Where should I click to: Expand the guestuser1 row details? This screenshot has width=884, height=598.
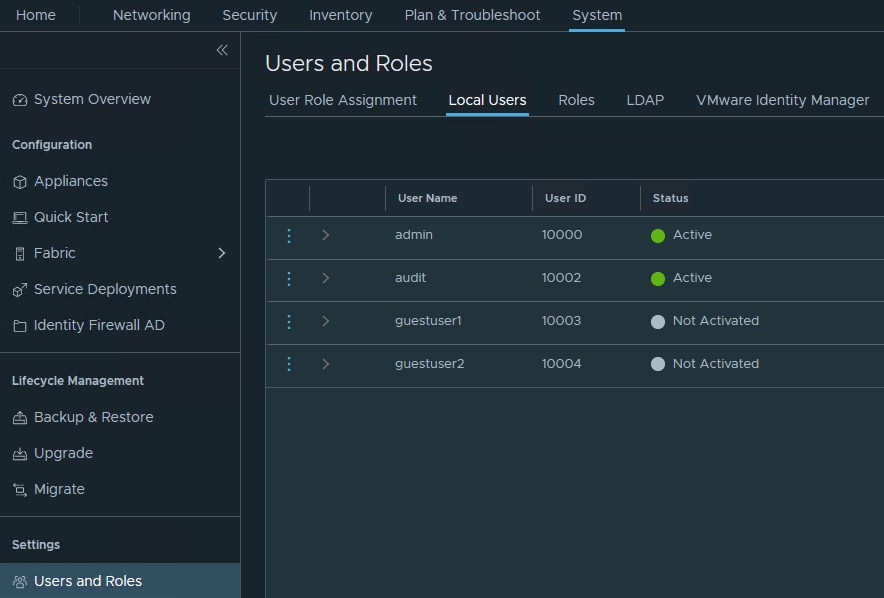click(x=326, y=321)
